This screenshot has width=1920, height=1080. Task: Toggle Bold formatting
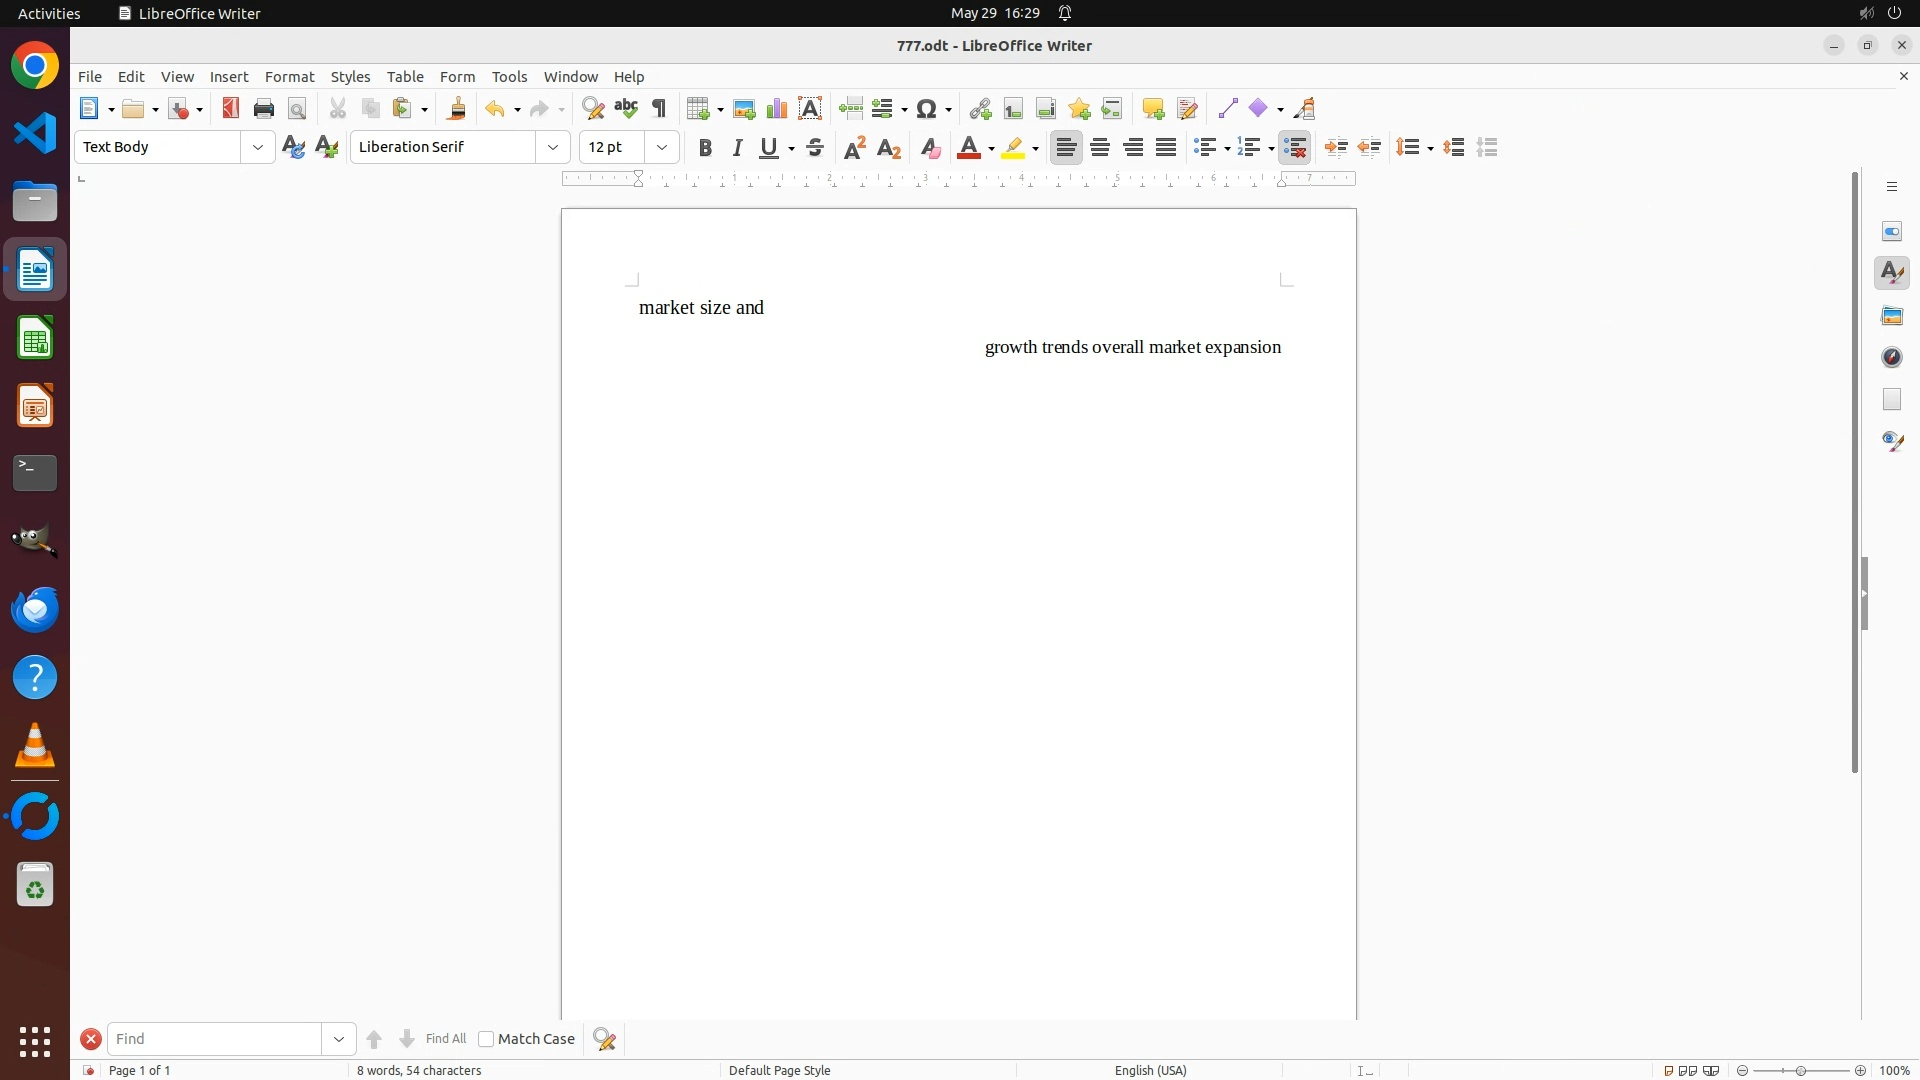coord(705,148)
